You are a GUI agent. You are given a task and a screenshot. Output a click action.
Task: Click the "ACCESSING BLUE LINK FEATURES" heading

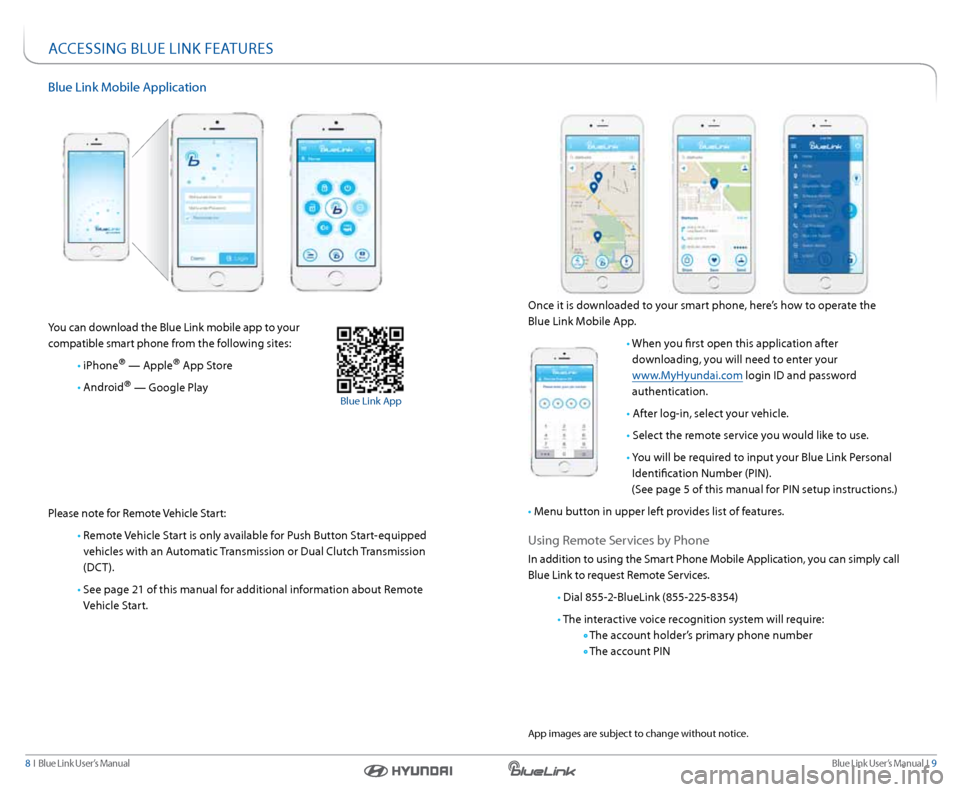click(161, 48)
